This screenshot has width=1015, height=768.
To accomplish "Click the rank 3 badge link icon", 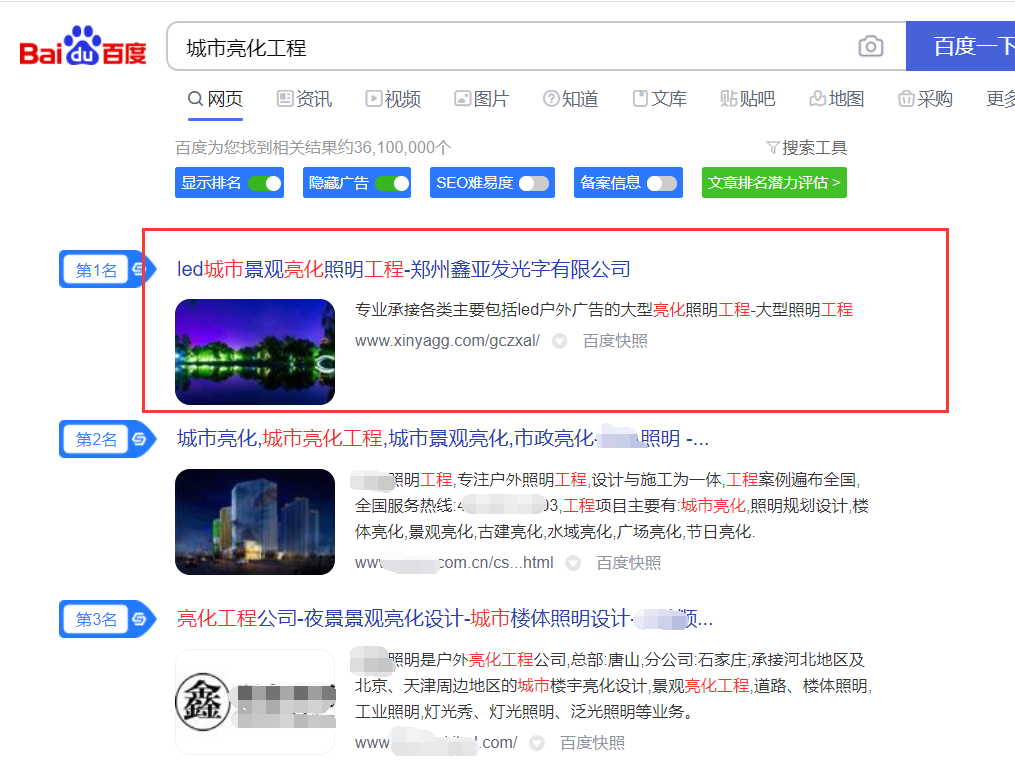I will coord(139,619).
